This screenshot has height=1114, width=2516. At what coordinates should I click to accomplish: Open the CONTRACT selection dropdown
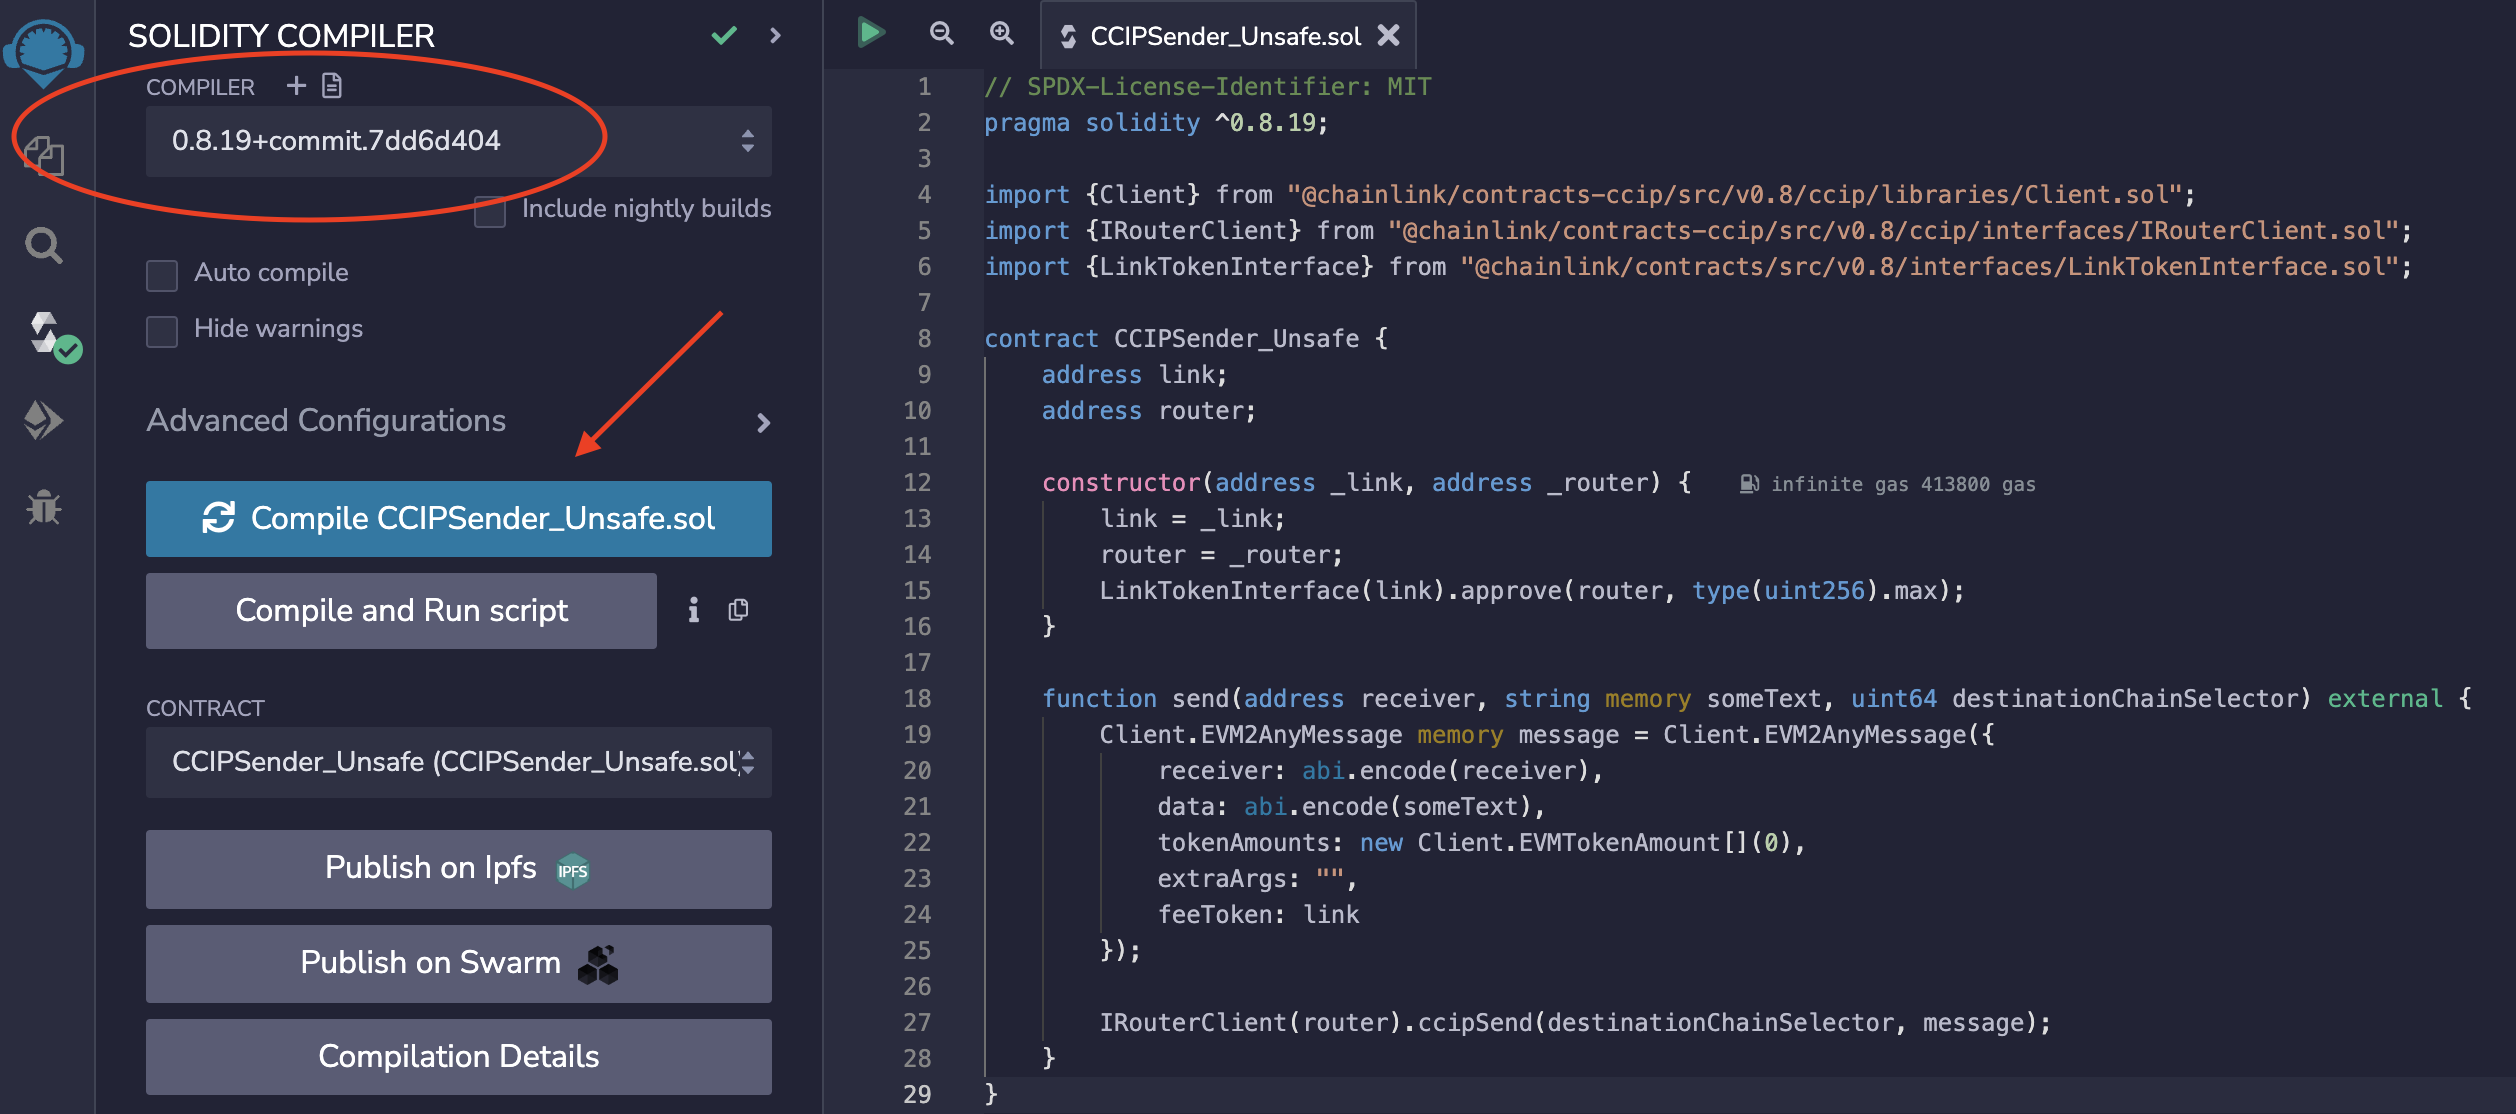pyautogui.click(x=458, y=762)
